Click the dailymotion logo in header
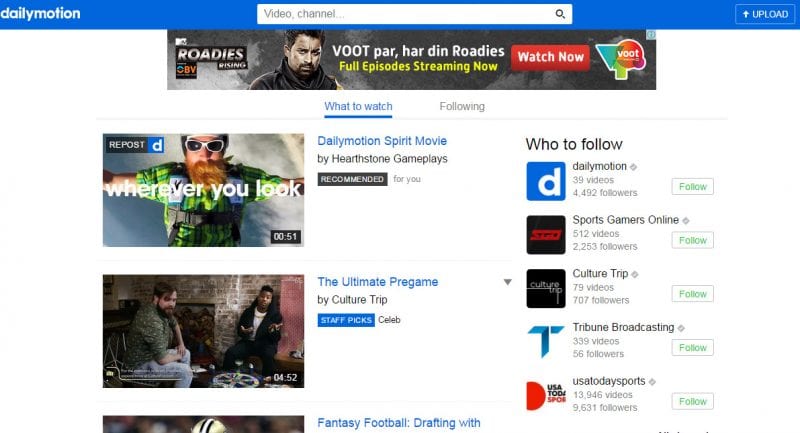 coord(40,13)
